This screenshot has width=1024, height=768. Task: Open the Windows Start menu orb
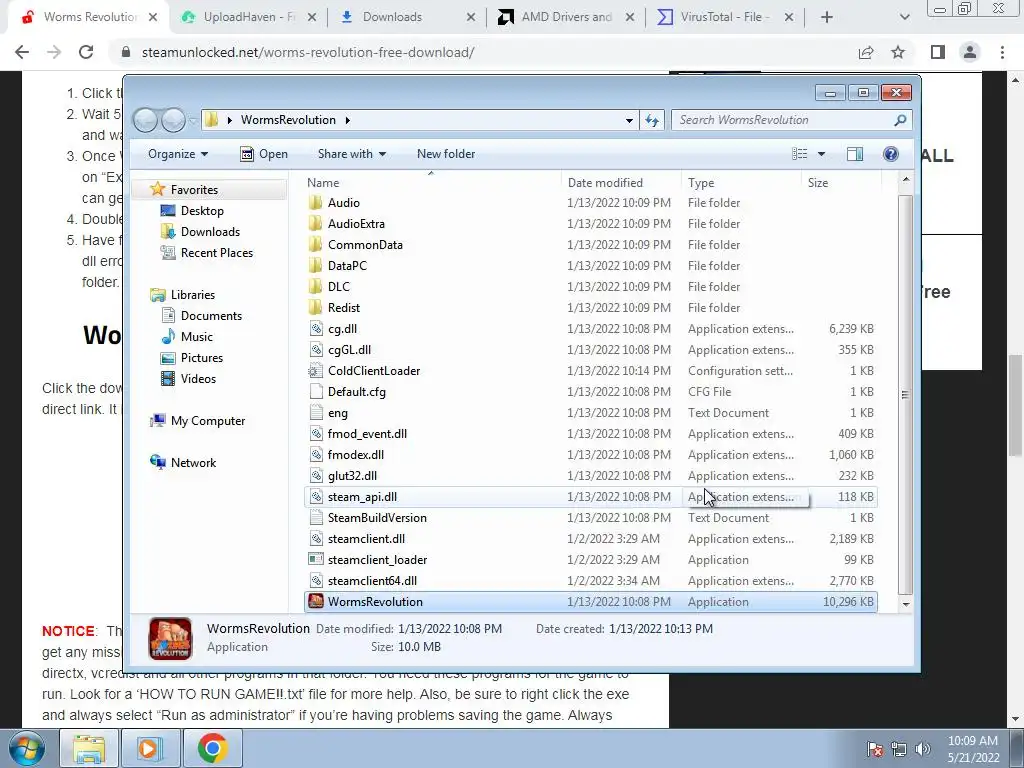click(x=27, y=748)
